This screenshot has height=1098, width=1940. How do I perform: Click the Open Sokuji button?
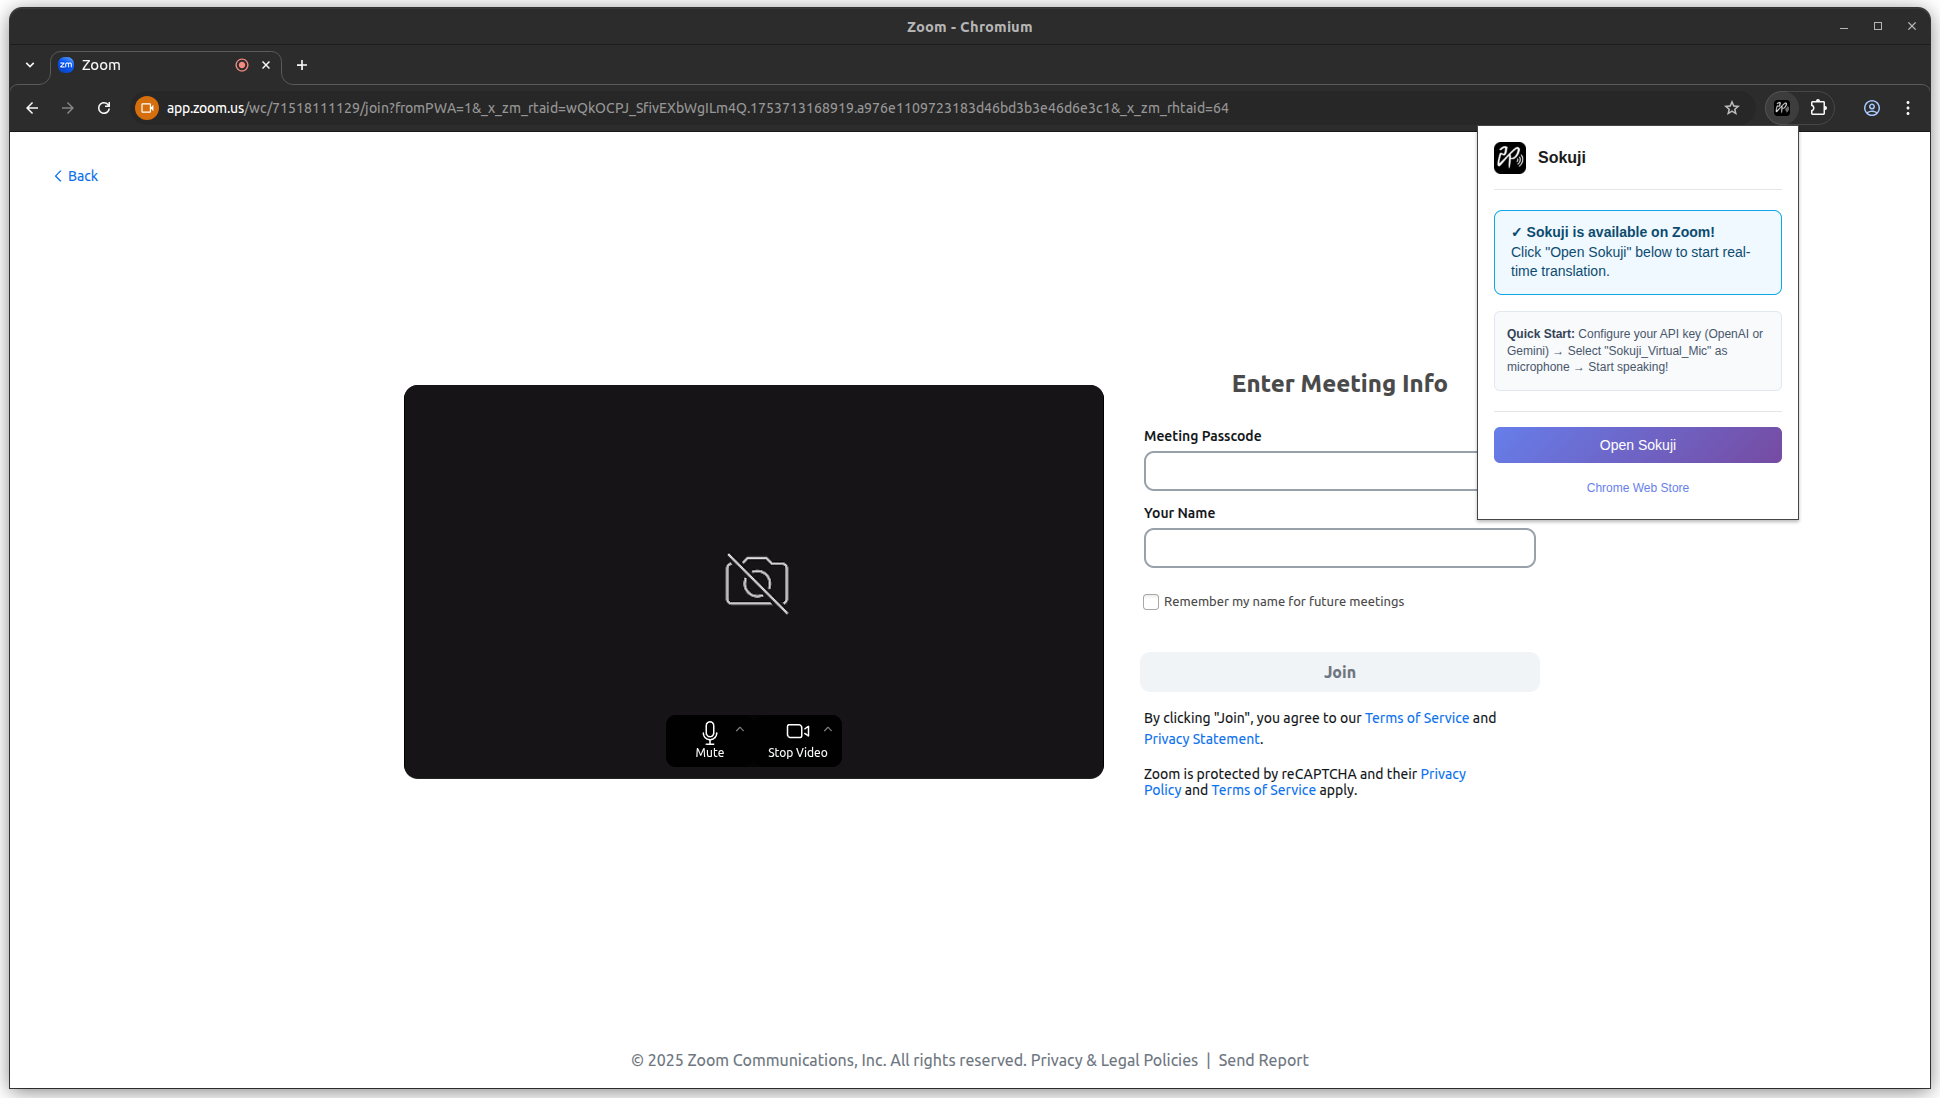1637,445
